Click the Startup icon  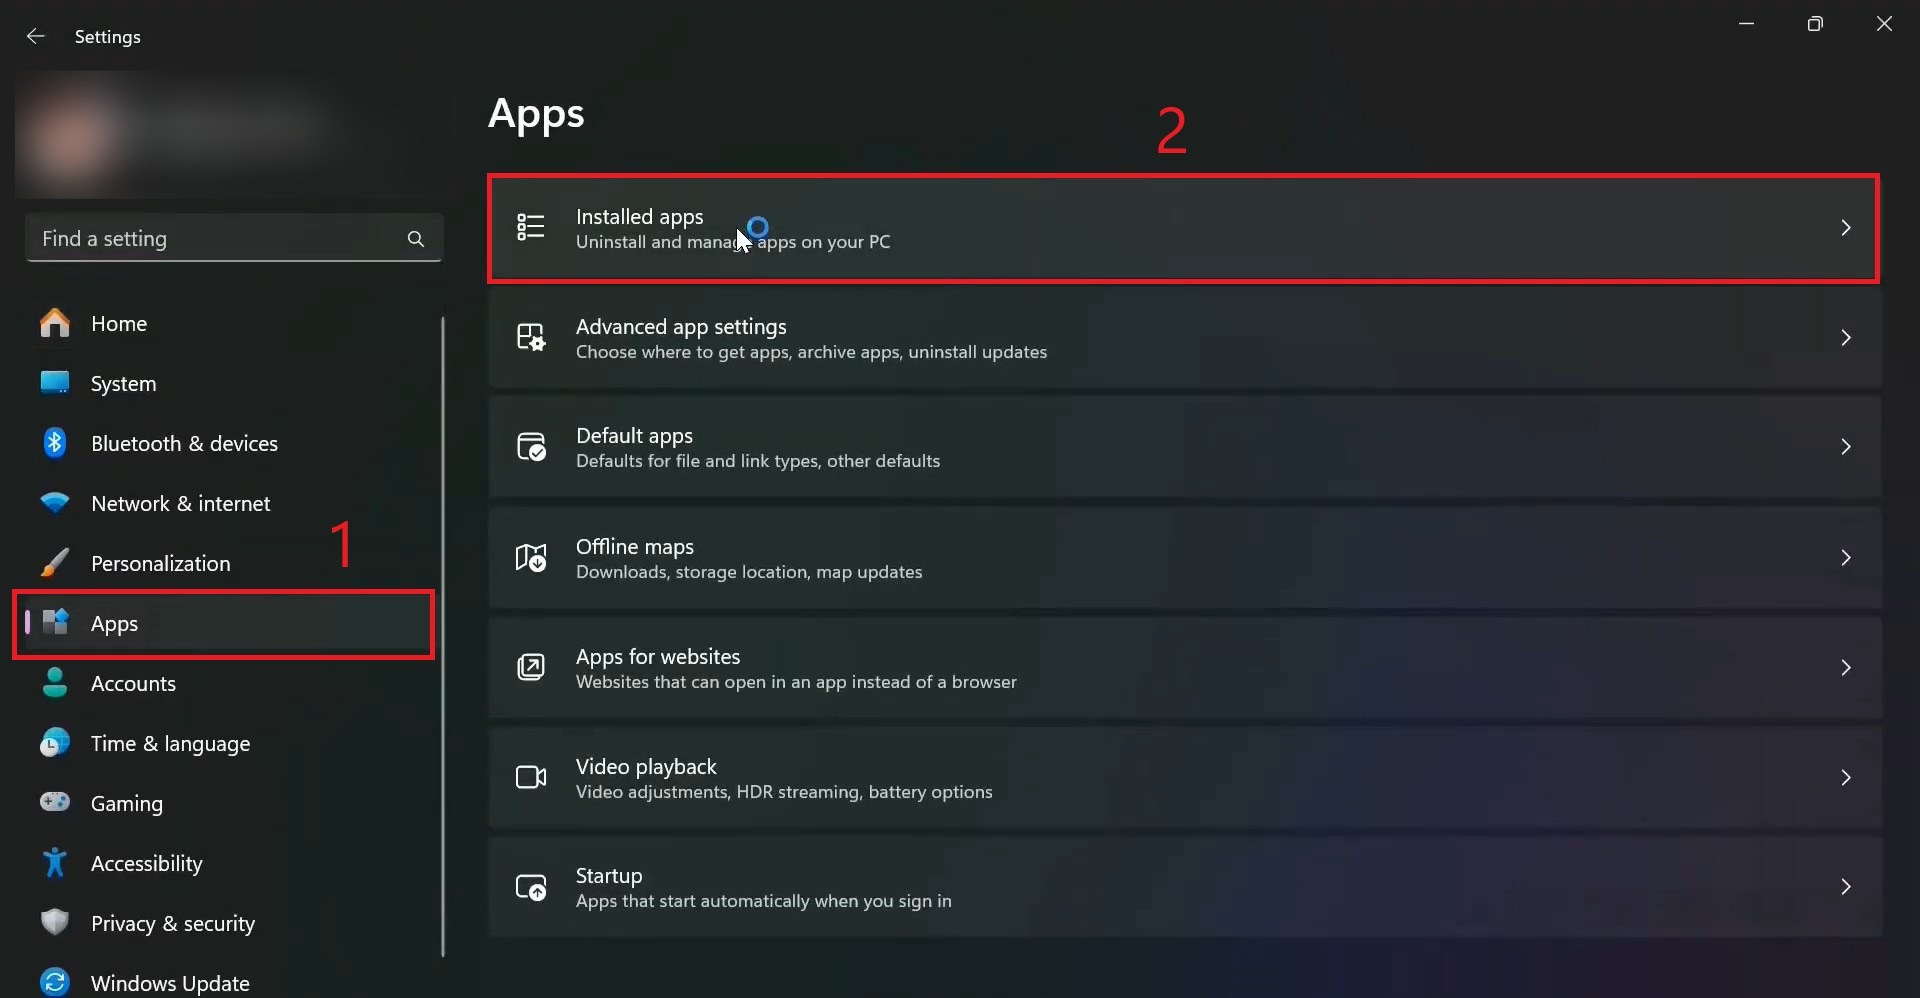531,887
